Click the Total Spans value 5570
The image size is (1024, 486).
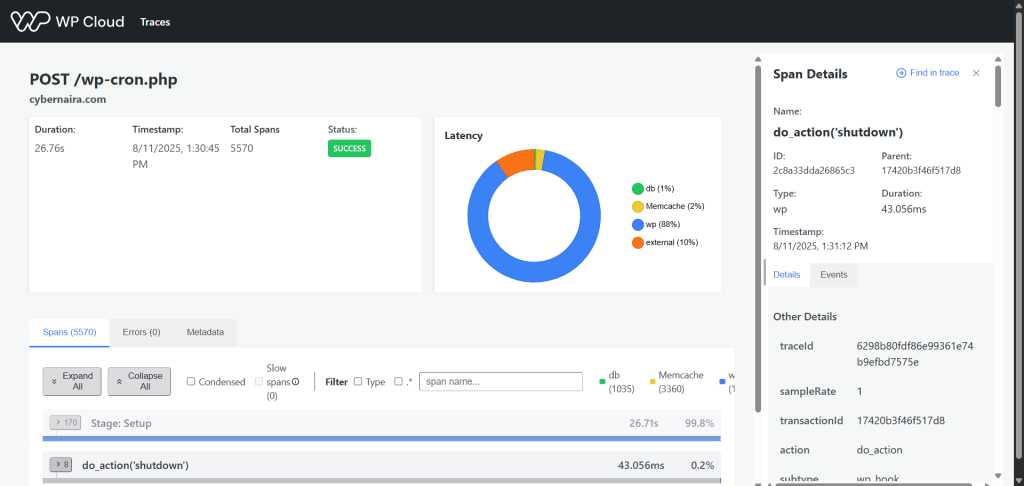(x=242, y=148)
